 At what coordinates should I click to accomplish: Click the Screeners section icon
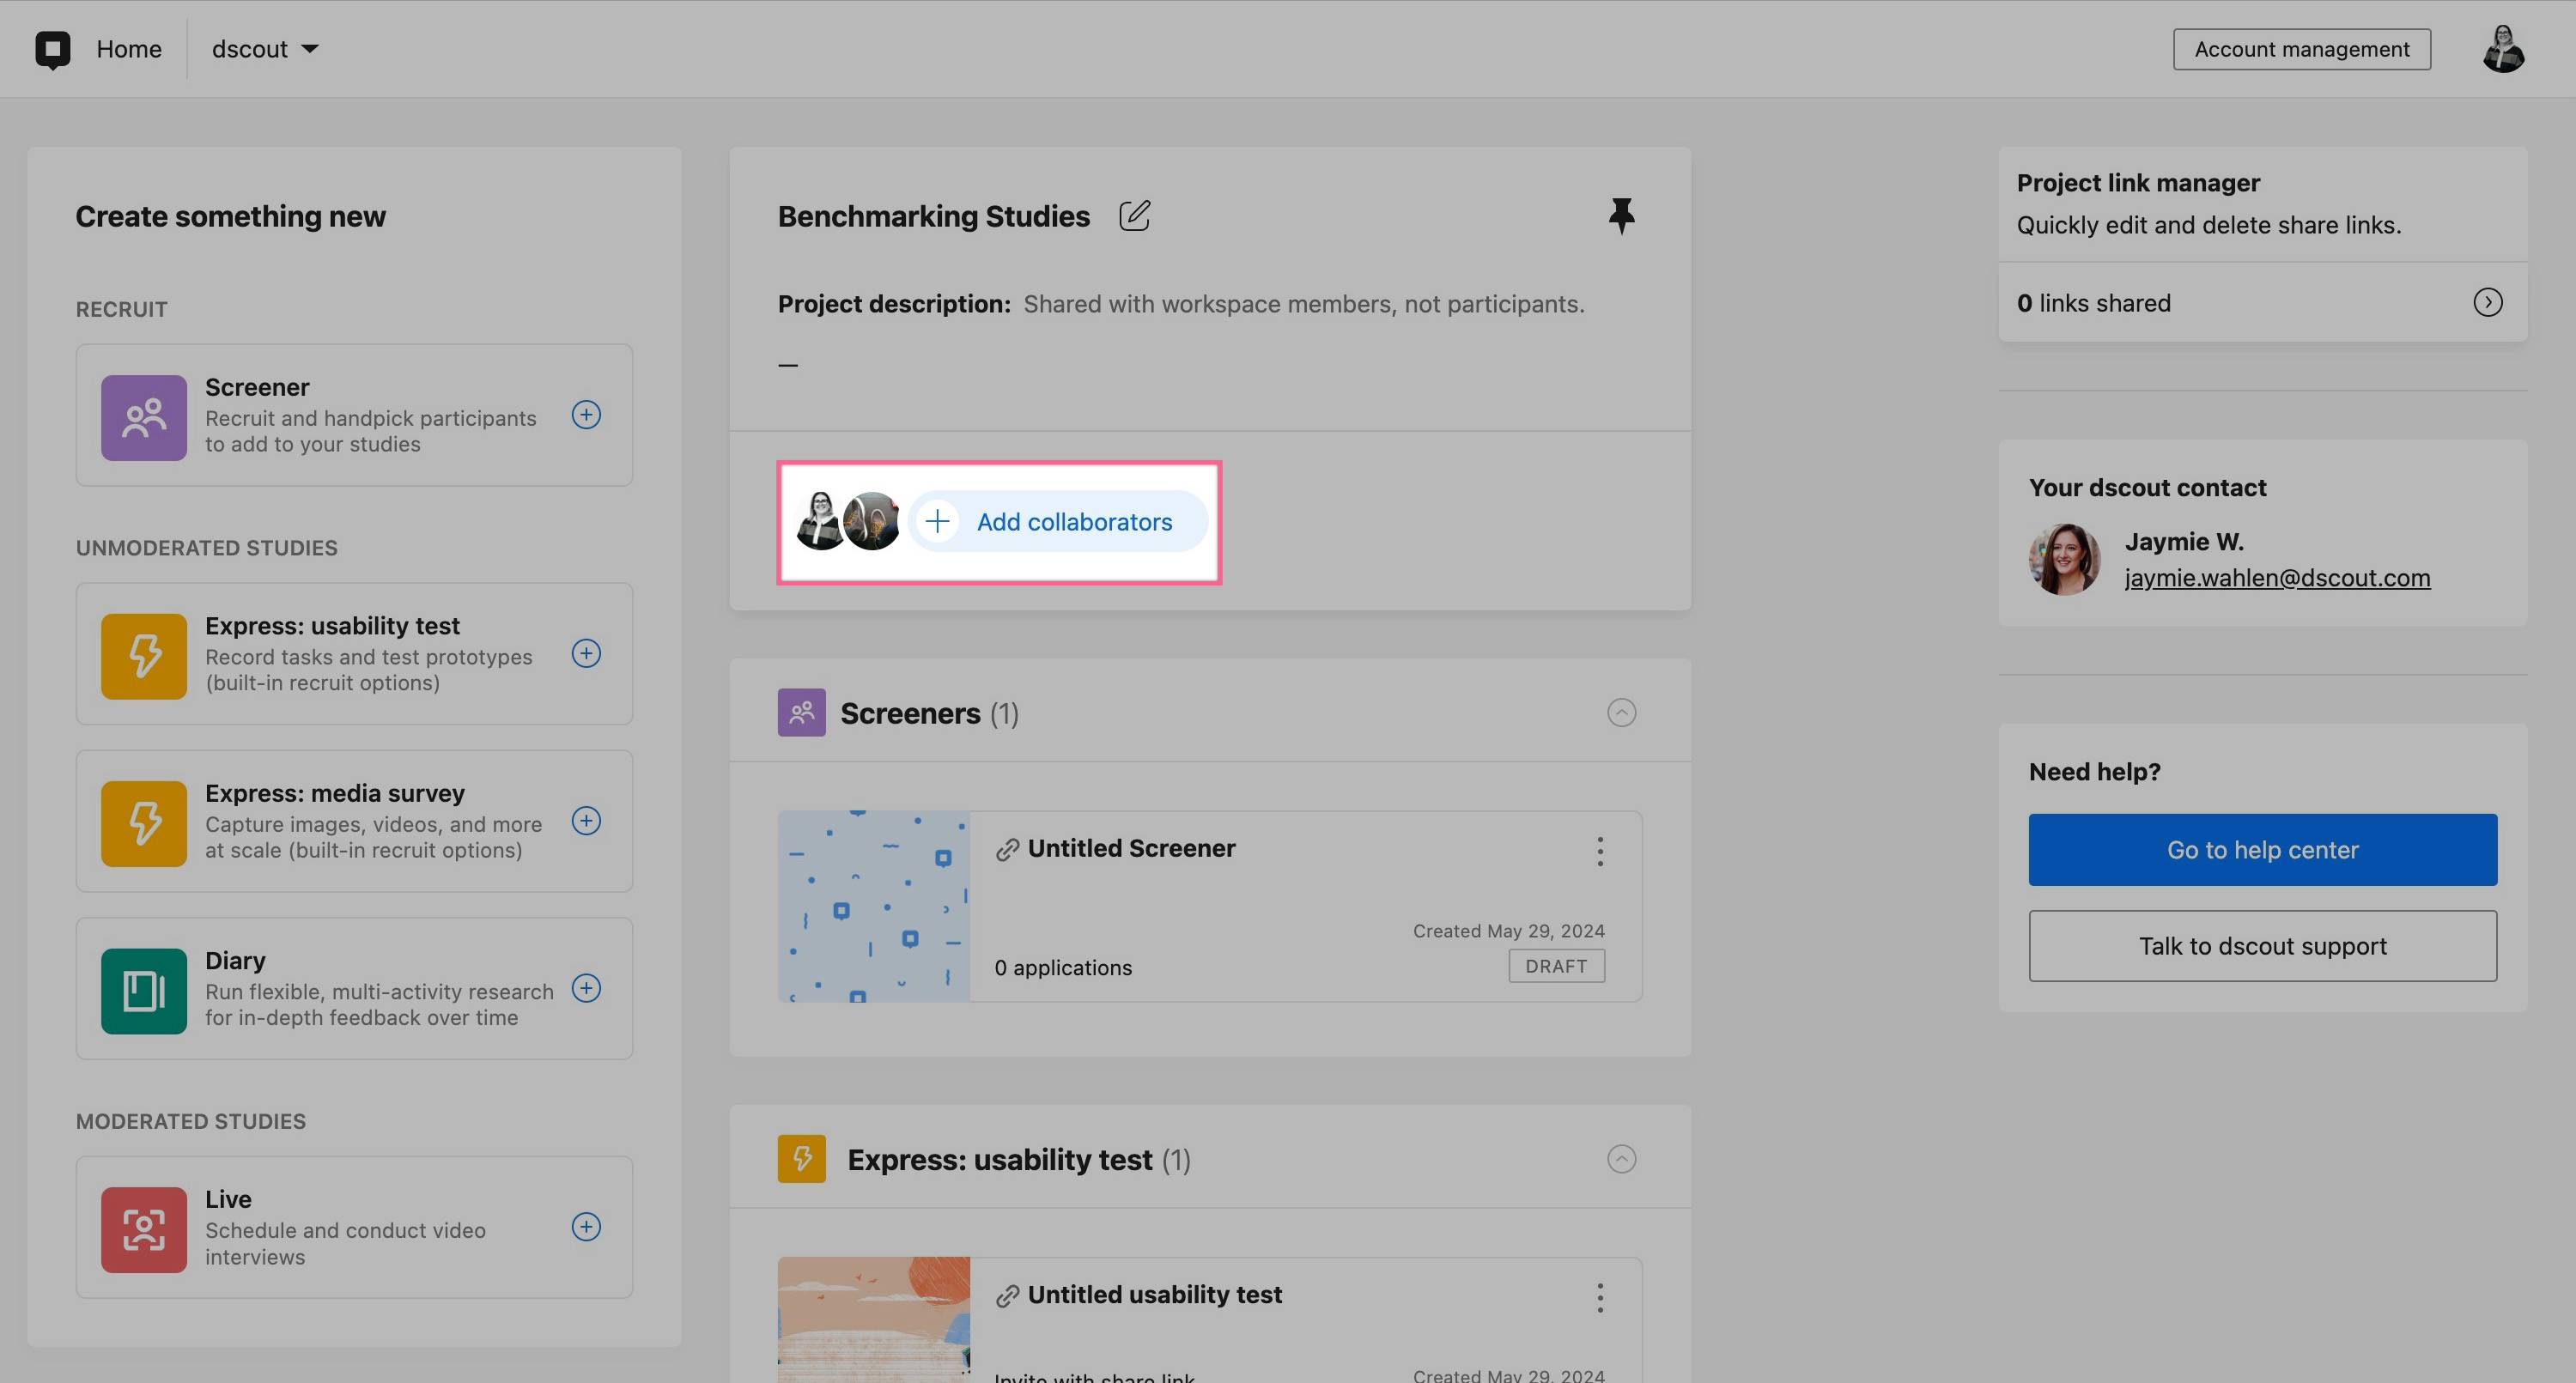(x=802, y=713)
